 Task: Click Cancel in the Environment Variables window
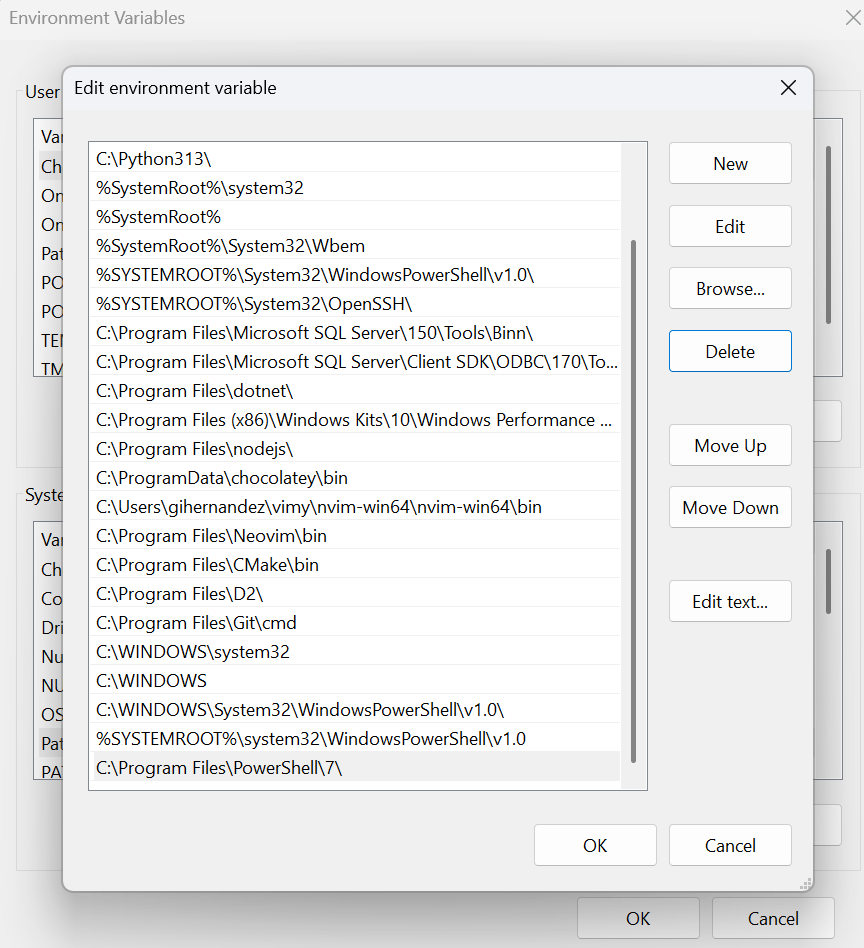click(773, 918)
